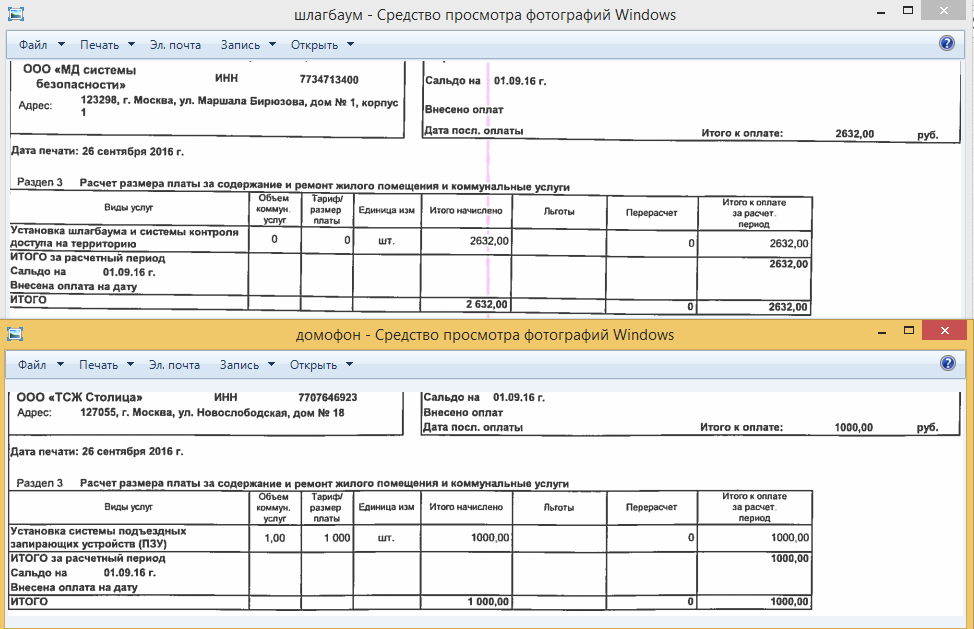Image resolution: width=974 pixels, height=629 pixels.
Task: Close the домофон photo viewer window
Action: [x=943, y=331]
